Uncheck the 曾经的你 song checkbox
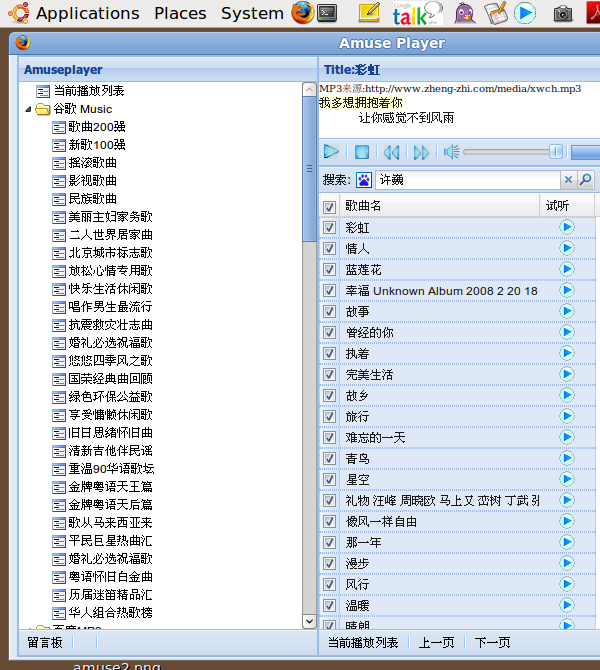The height and width of the screenshot is (670, 600). [x=329, y=332]
